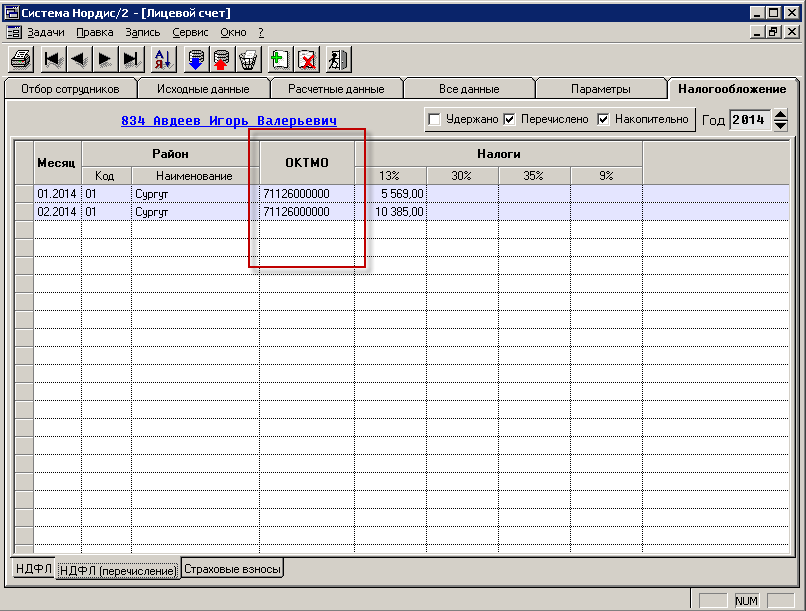Uncheck the Перечислено checkbox
This screenshot has height=611, width=806.
click(509, 119)
